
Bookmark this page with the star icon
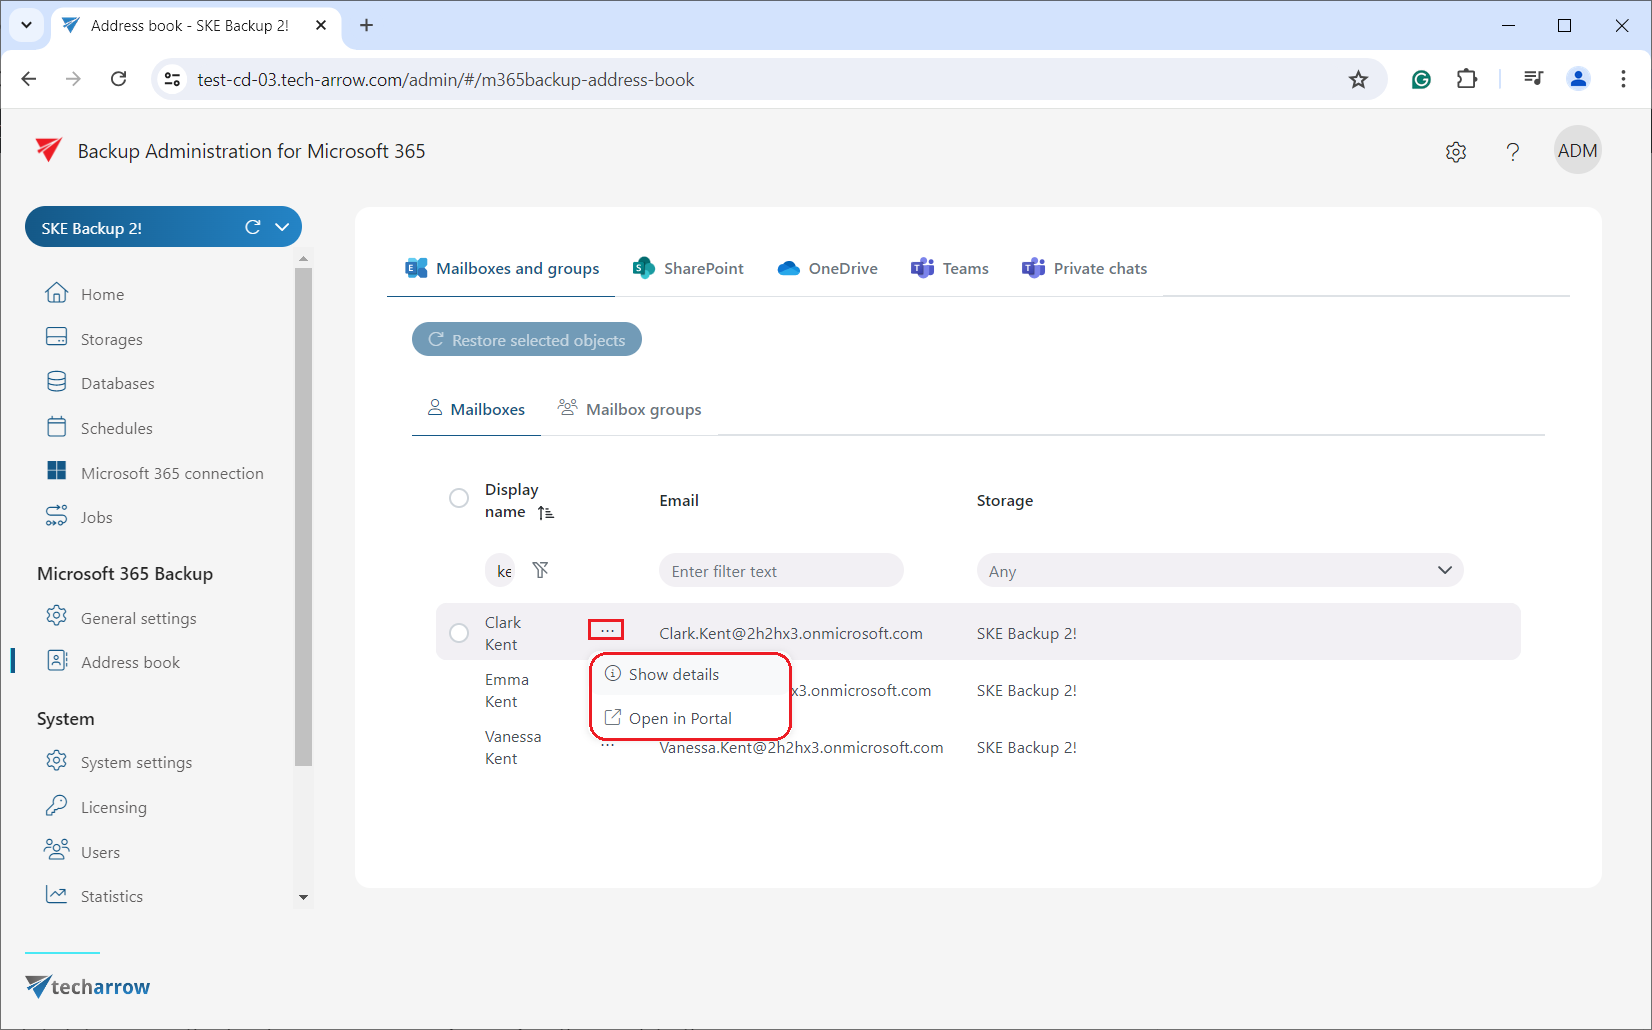(x=1358, y=80)
